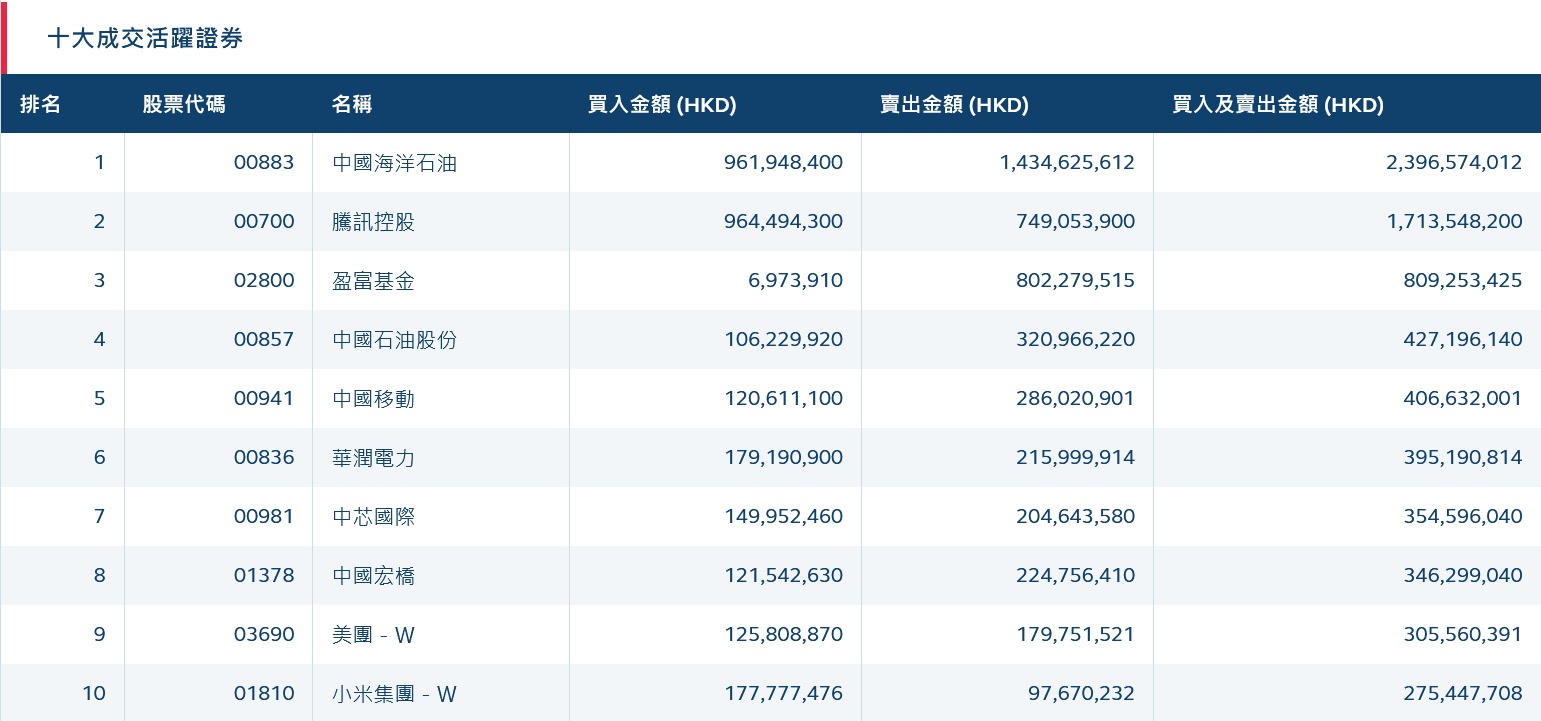Image resolution: width=1541 pixels, height=721 pixels.
Task: Click buy amount 177,777,476
Action: tap(783, 693)
